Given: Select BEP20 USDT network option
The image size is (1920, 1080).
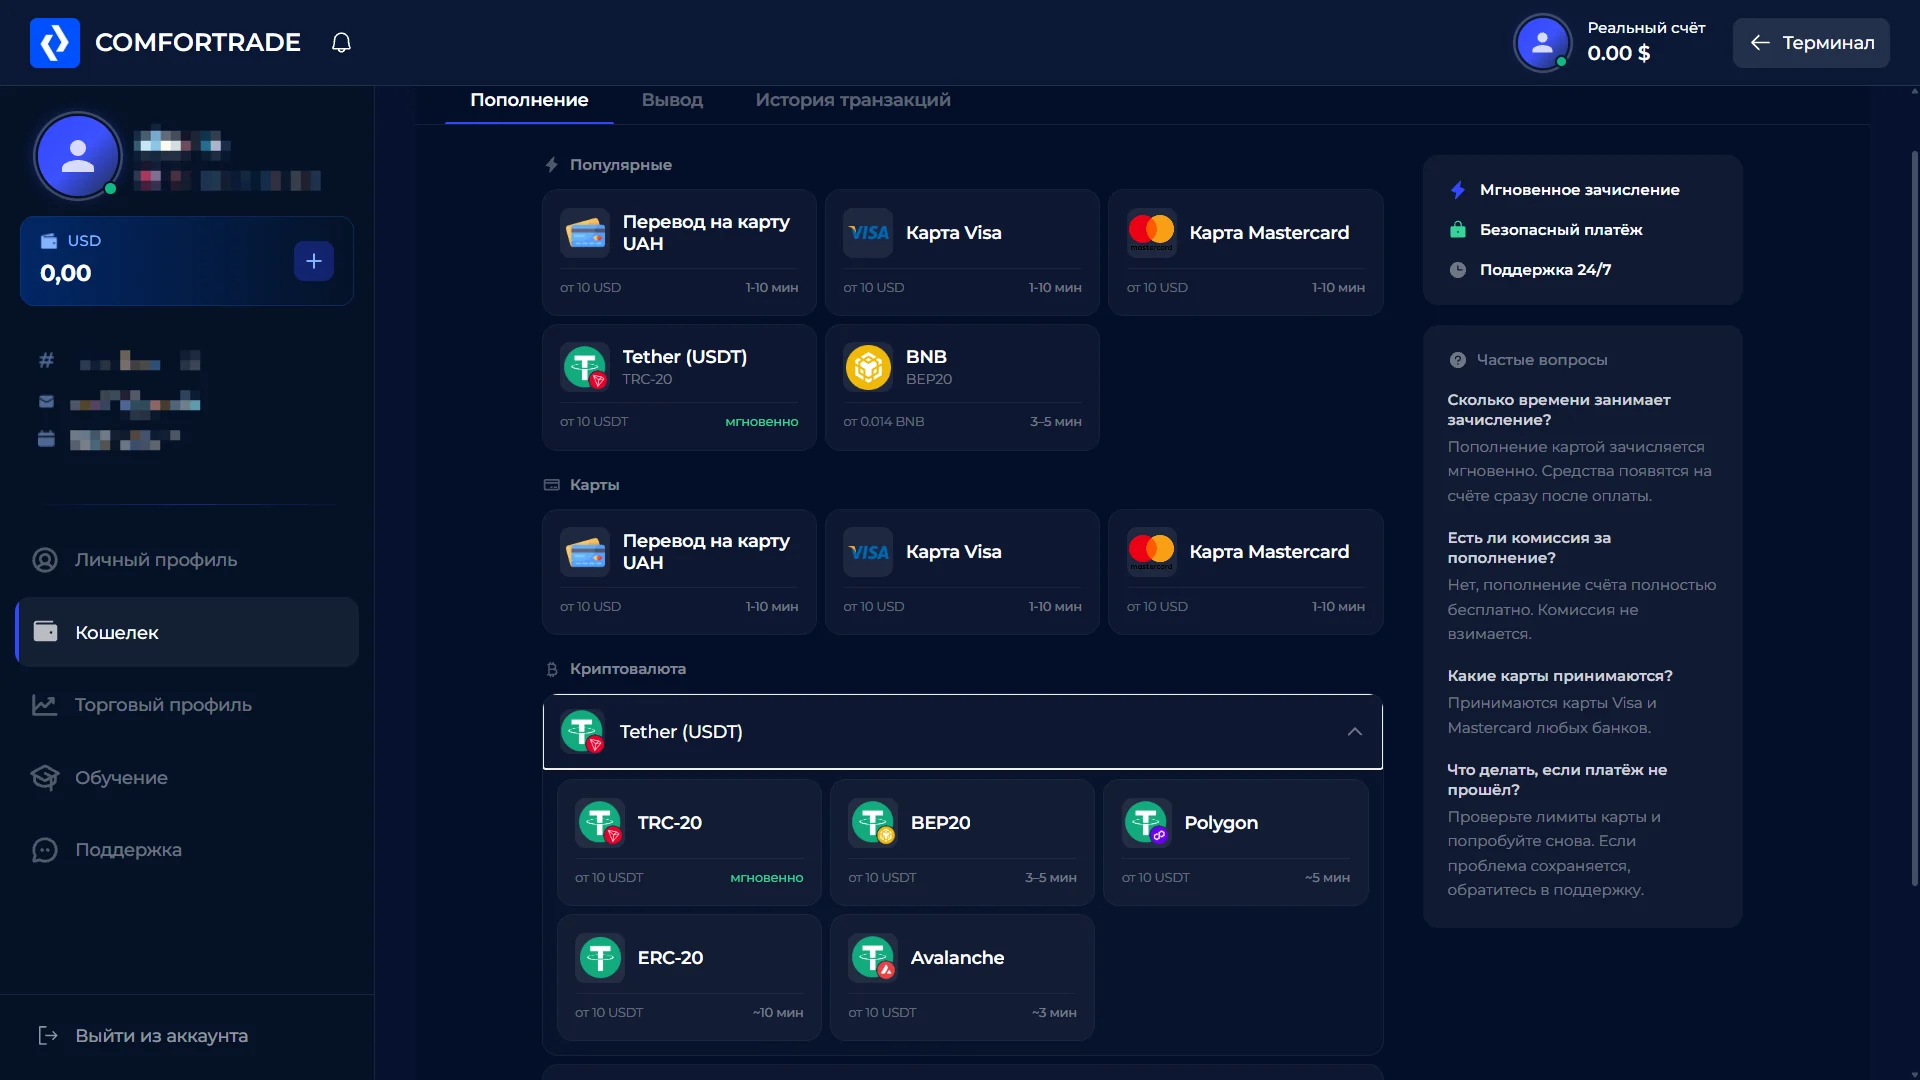Looking at the screenshot, I should 962,843.
